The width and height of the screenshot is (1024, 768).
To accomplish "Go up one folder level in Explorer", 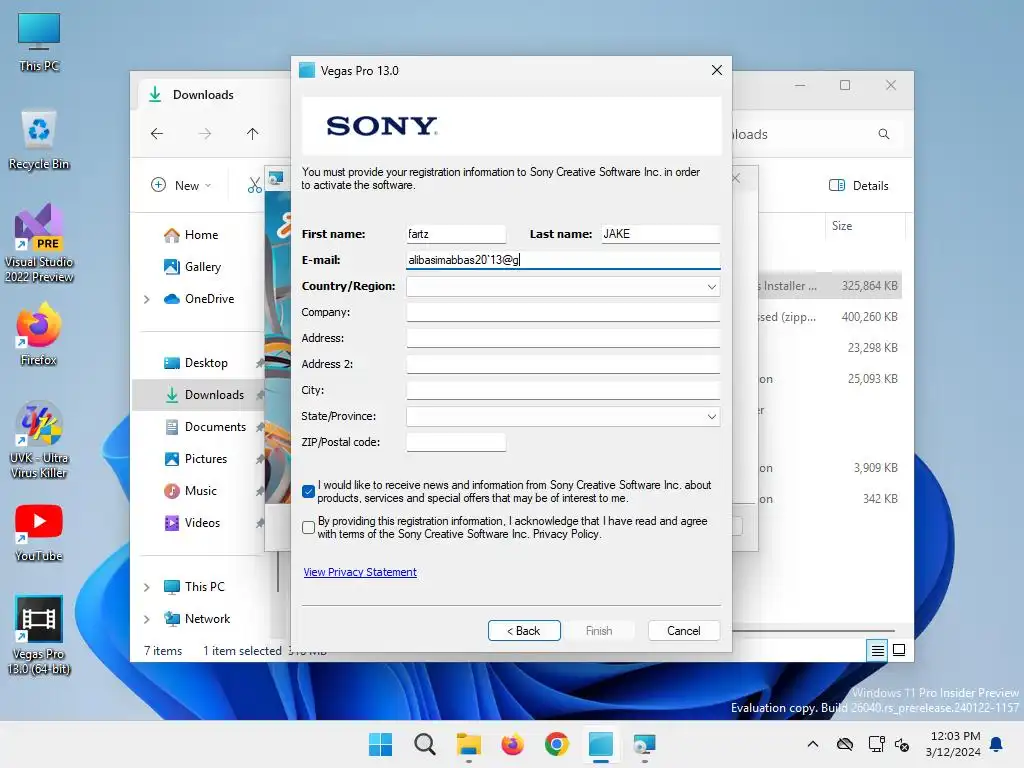I will pos(253,134).
